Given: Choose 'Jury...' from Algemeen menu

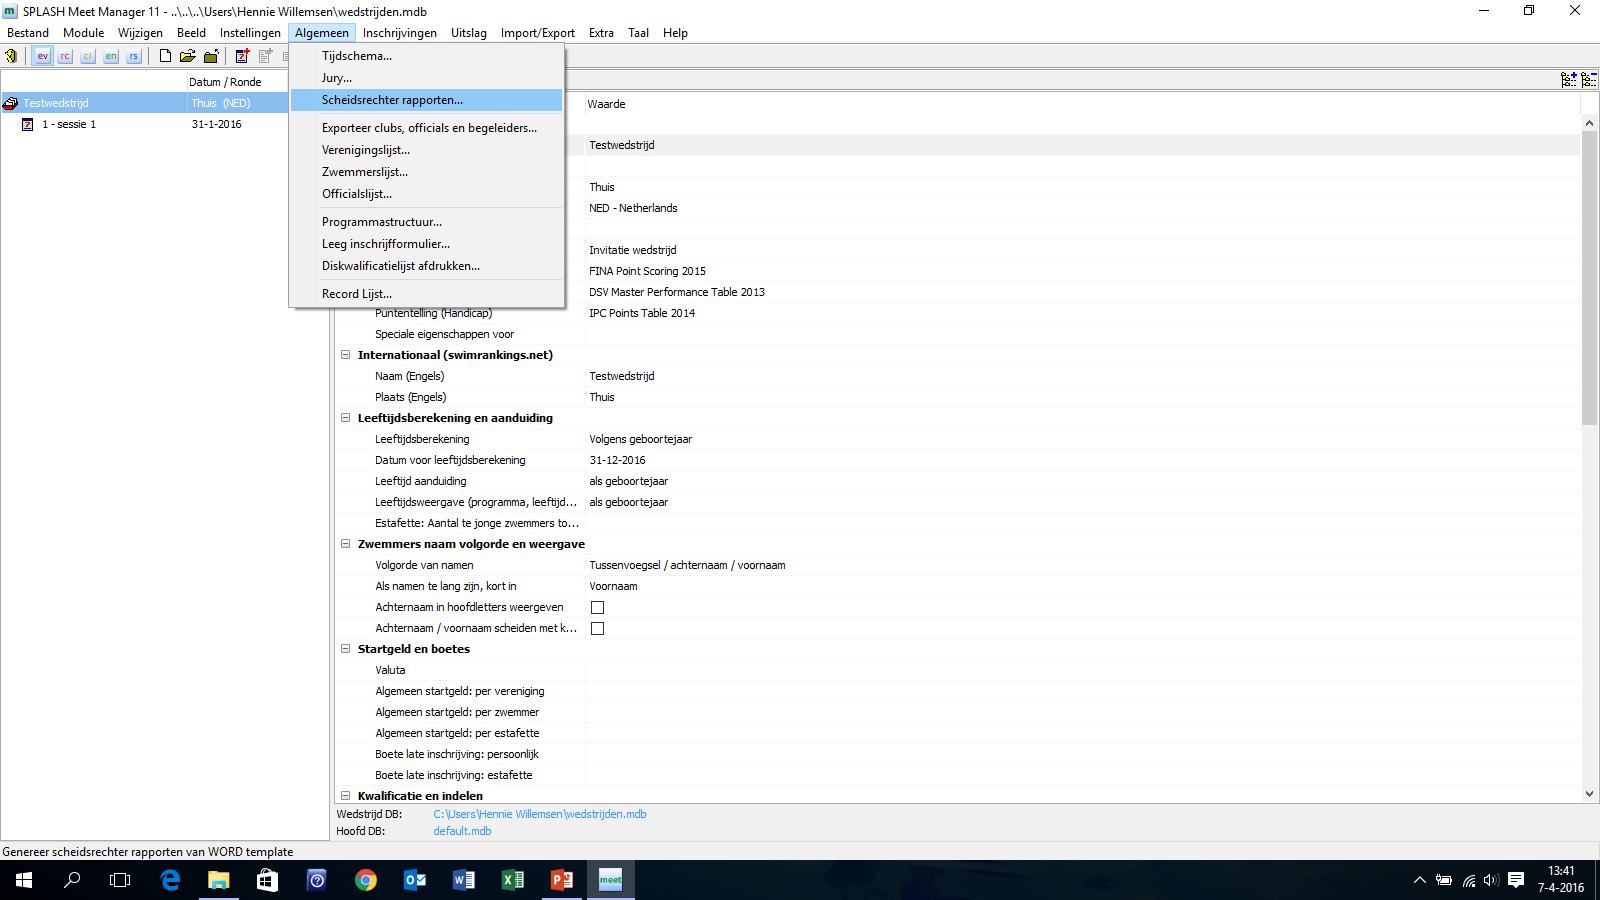Looking at the screenshot, I should 426,78.
